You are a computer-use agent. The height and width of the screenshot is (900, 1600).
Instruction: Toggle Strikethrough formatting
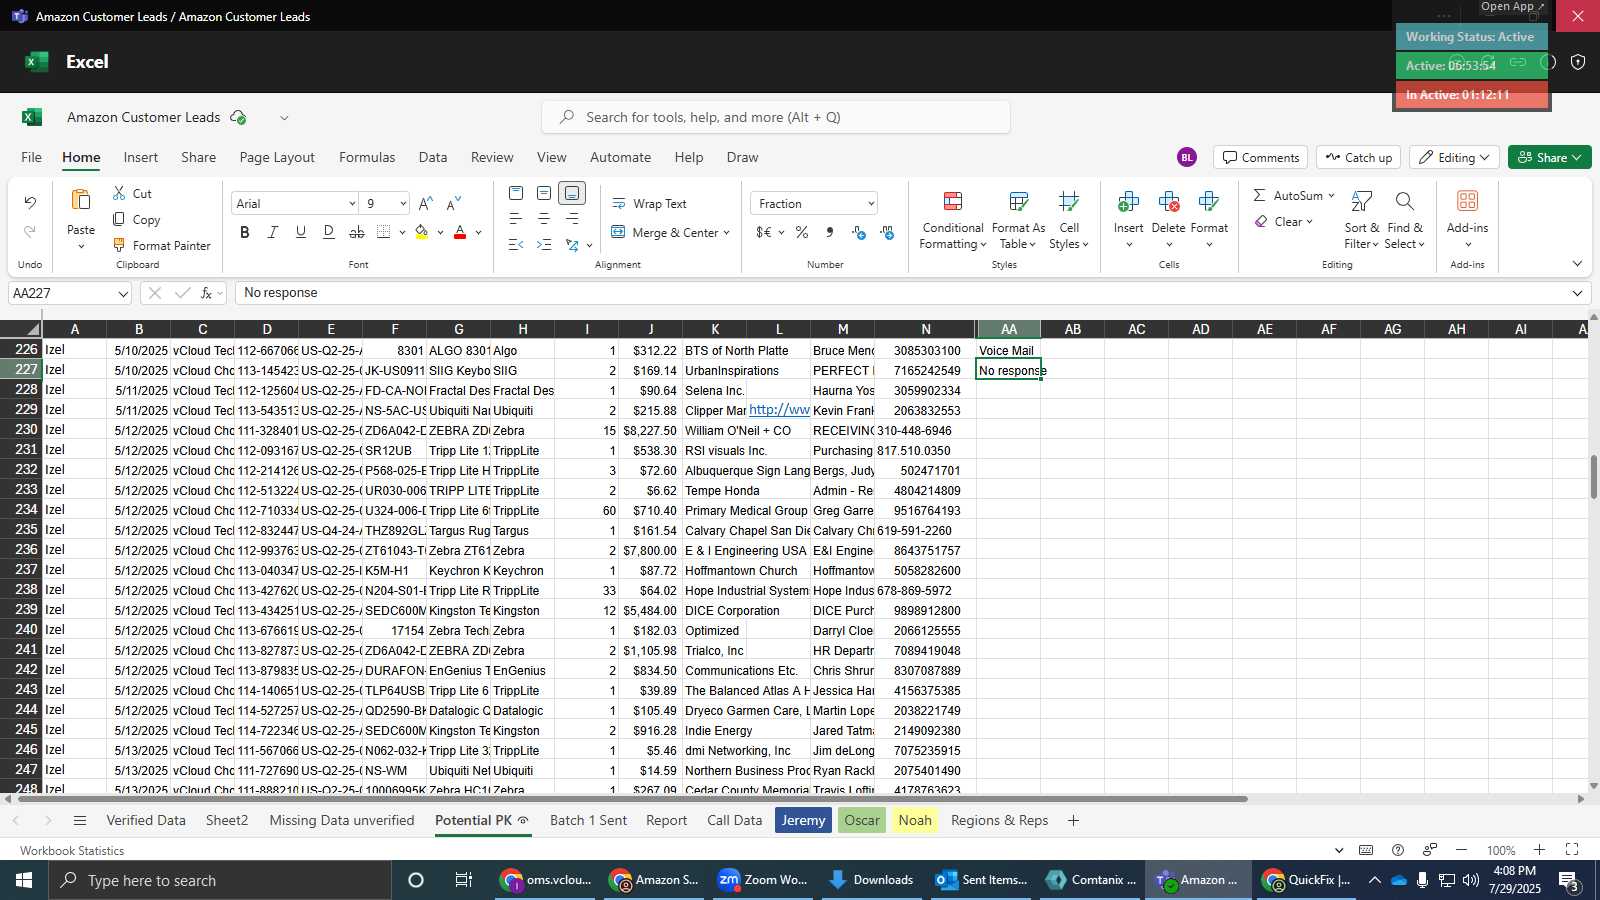357,232
